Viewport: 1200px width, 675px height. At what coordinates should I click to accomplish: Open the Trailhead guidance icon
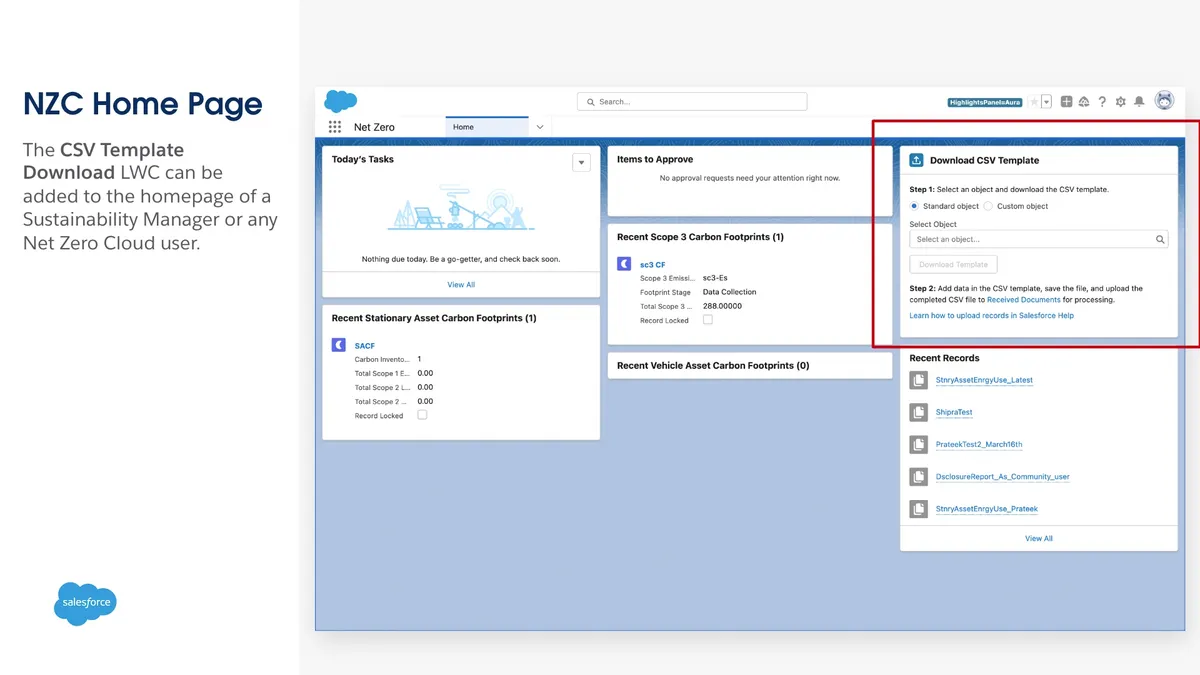pyautogui.click(x=1084, y=102)
